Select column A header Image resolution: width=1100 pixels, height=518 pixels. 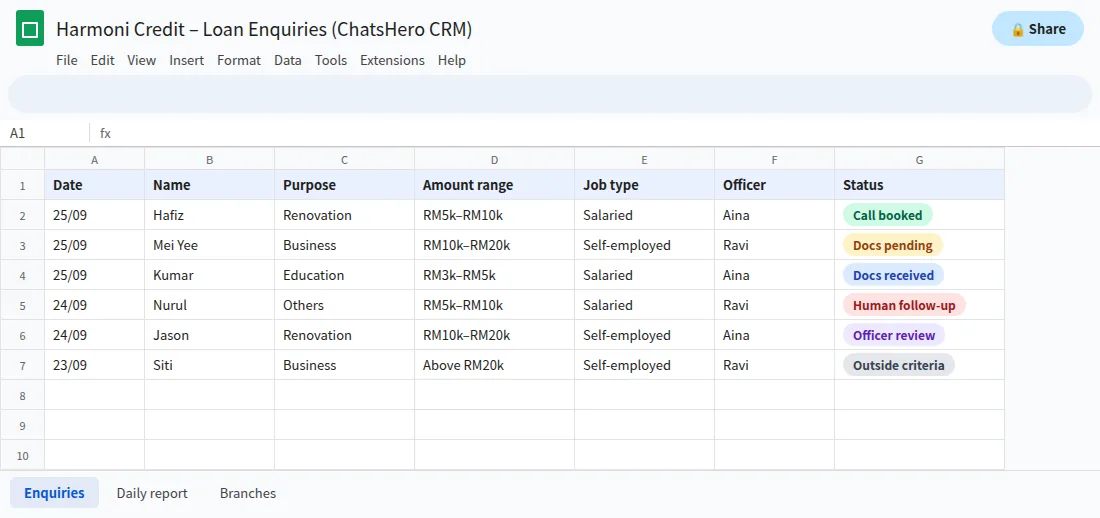pos(95,160)
